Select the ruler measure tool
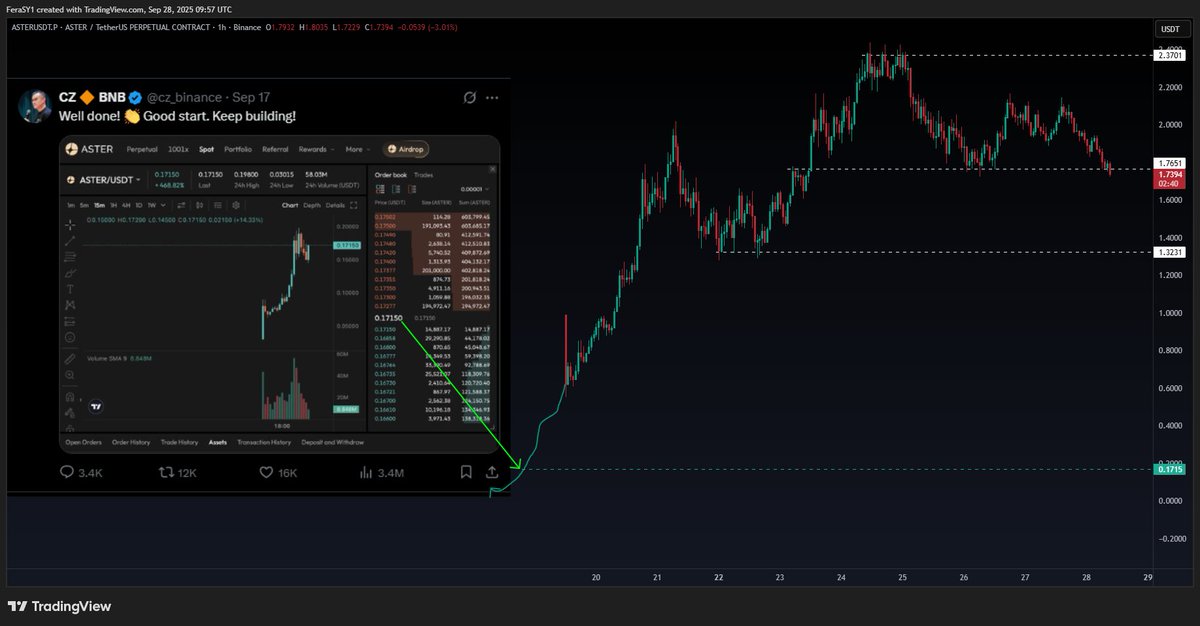The width and height of the screenshot is (1200, 626). click(x=70, y=359)
